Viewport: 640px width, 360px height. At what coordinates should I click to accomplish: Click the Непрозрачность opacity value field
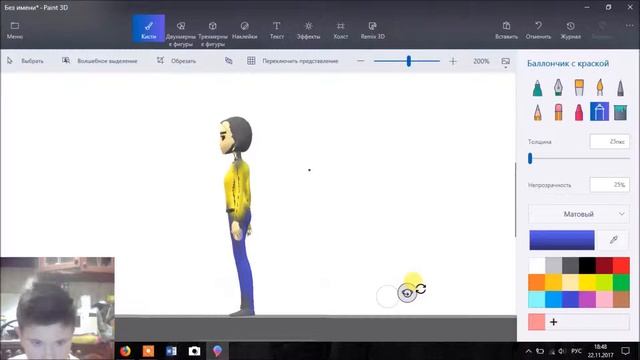(609, 185)
